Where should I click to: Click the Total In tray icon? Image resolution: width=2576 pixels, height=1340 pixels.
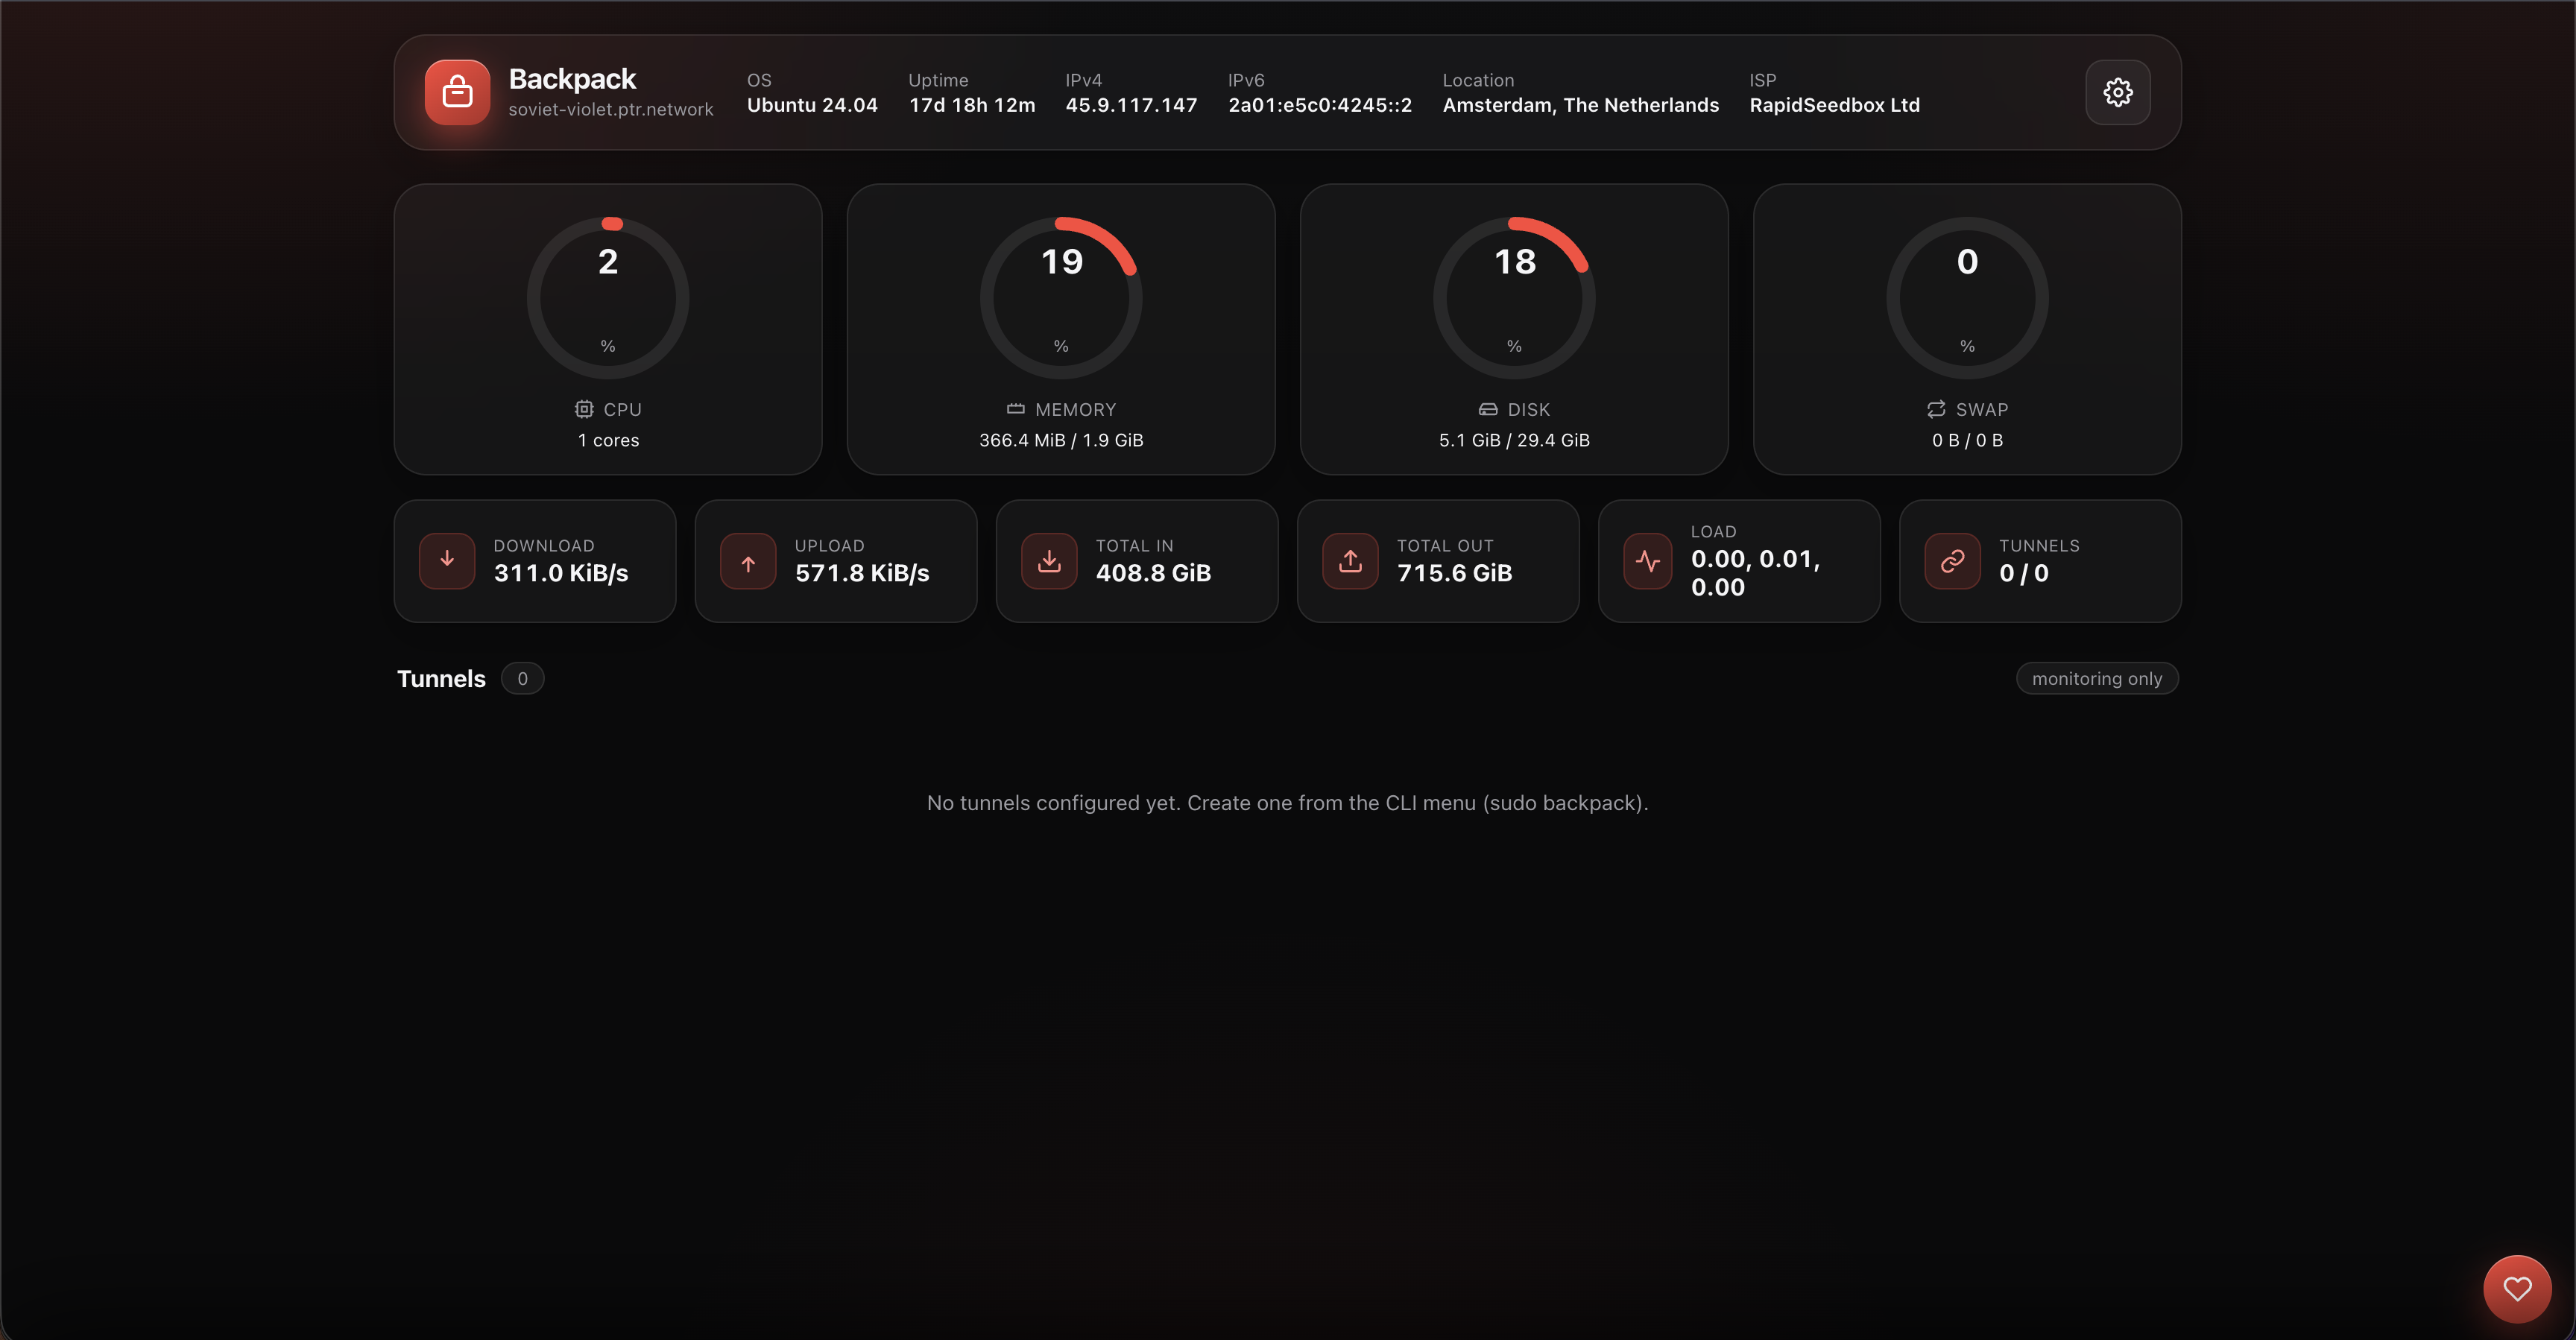pyautogui.click(x=1049, y=561)
